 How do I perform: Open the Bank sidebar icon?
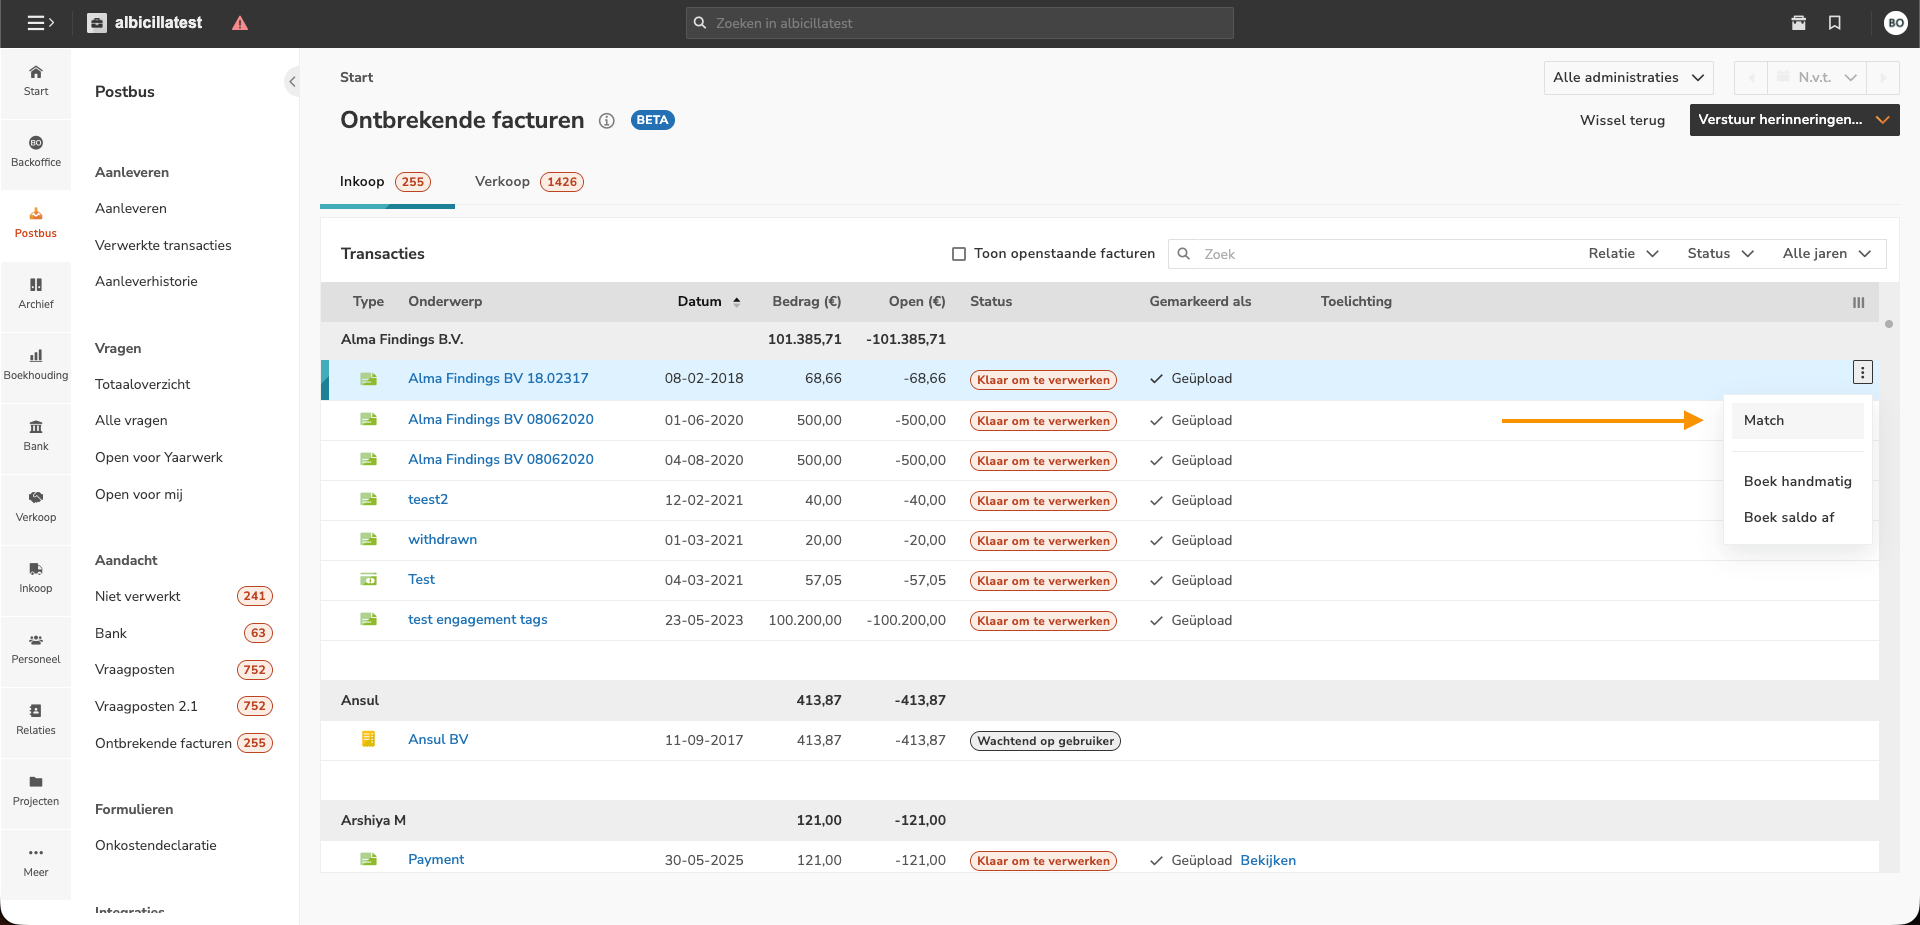click(36, 435)
